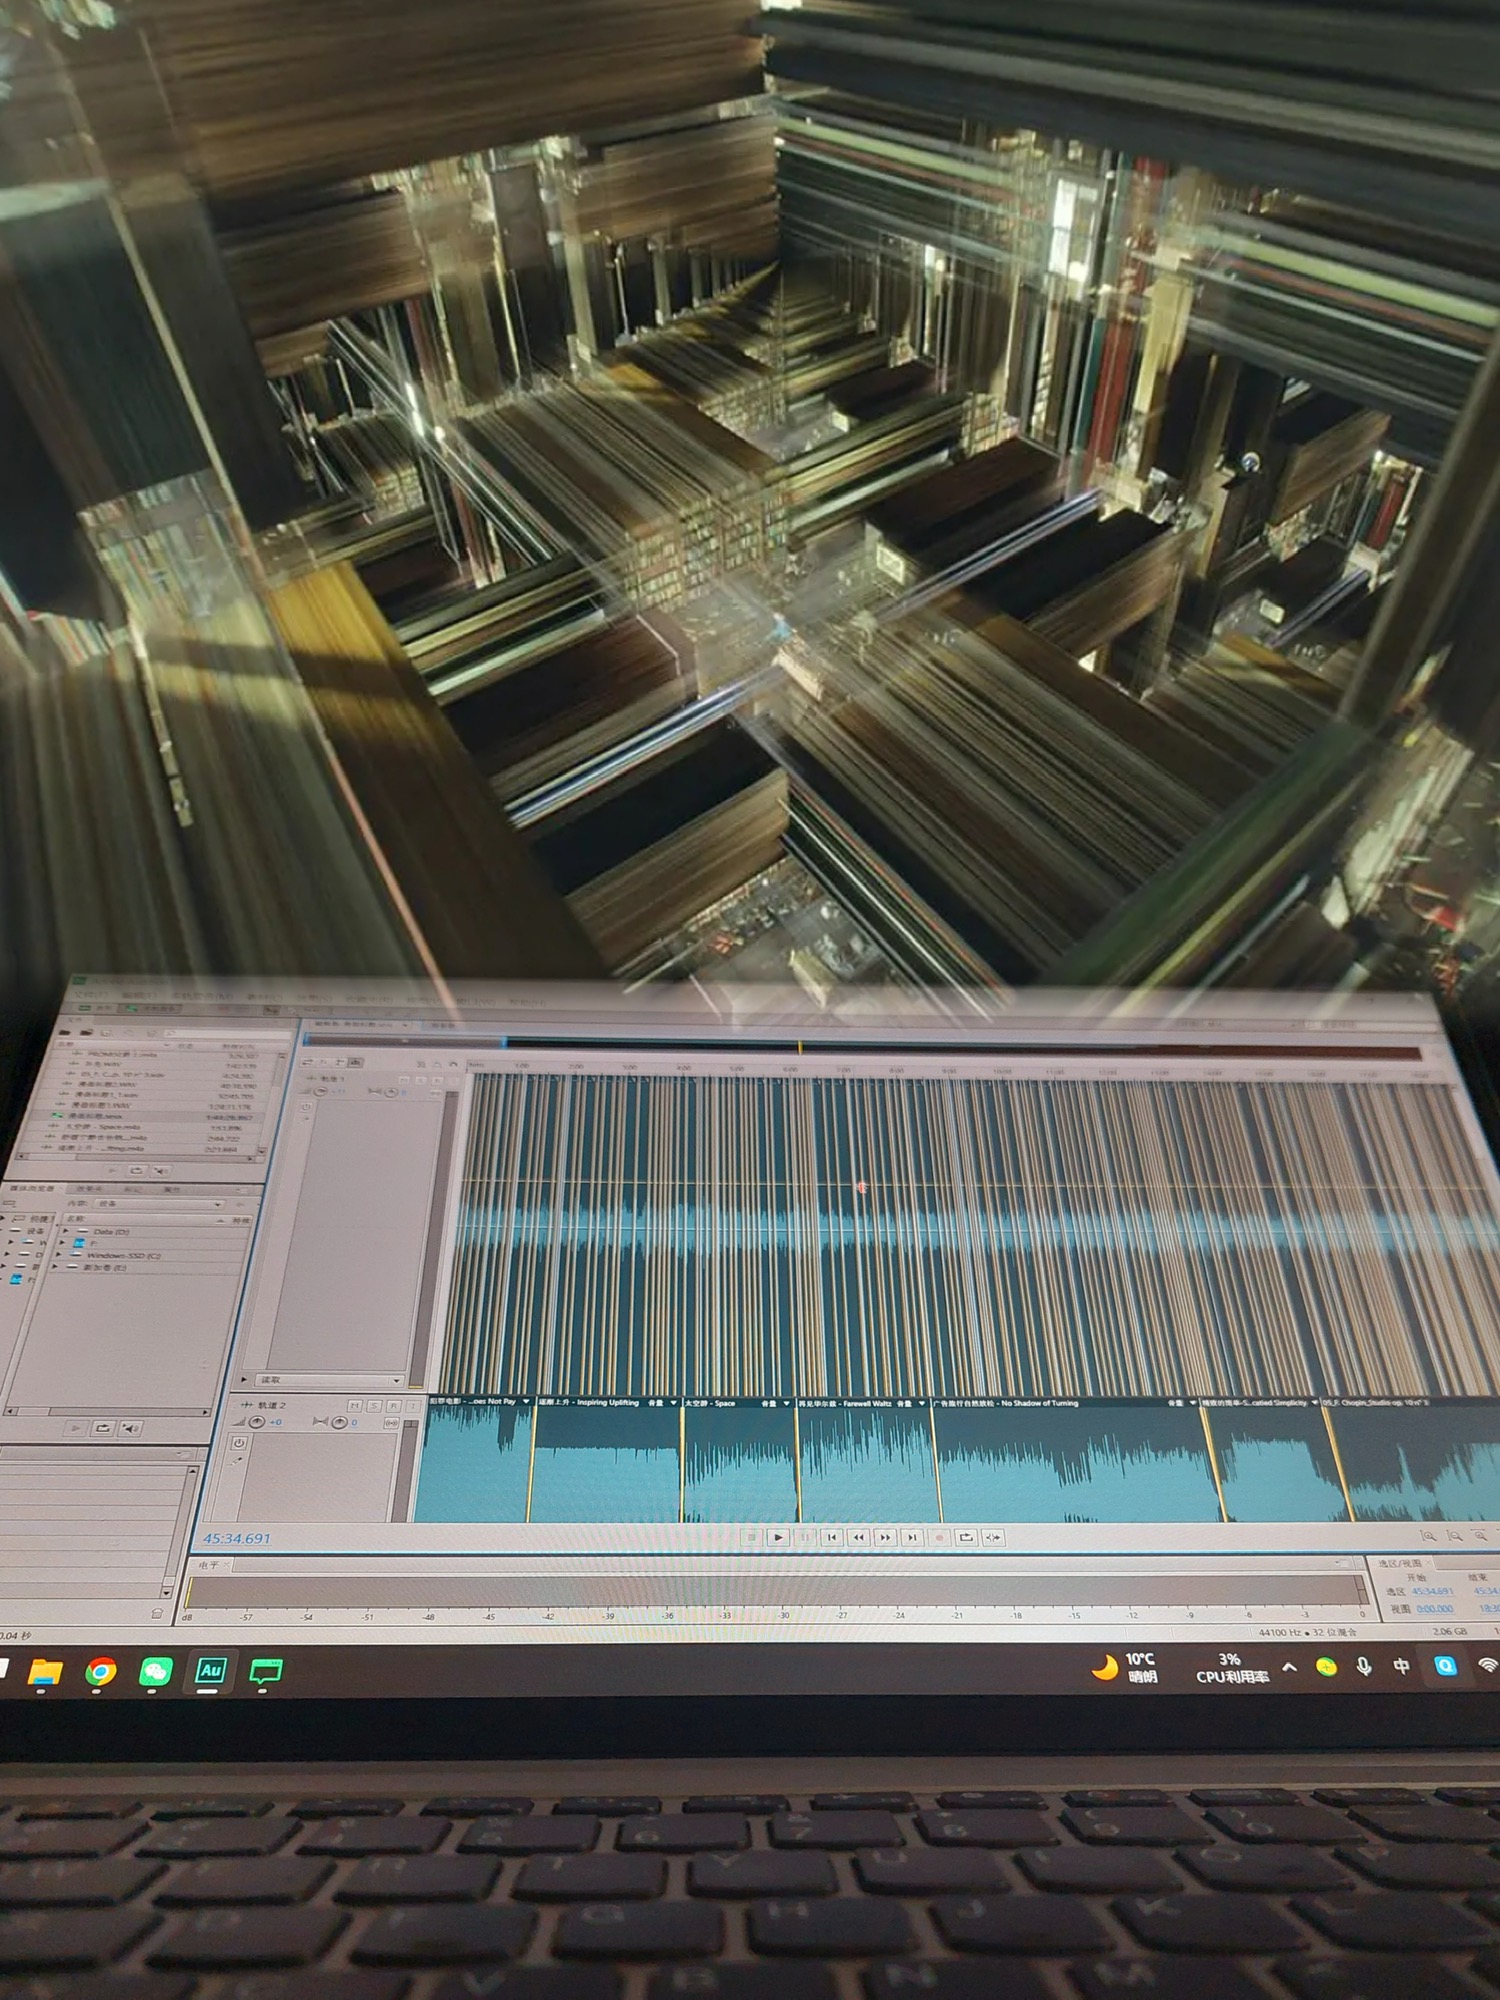Mute track 2 with the M button
Screen dimensions: 1500x2000
[354, 1405]
